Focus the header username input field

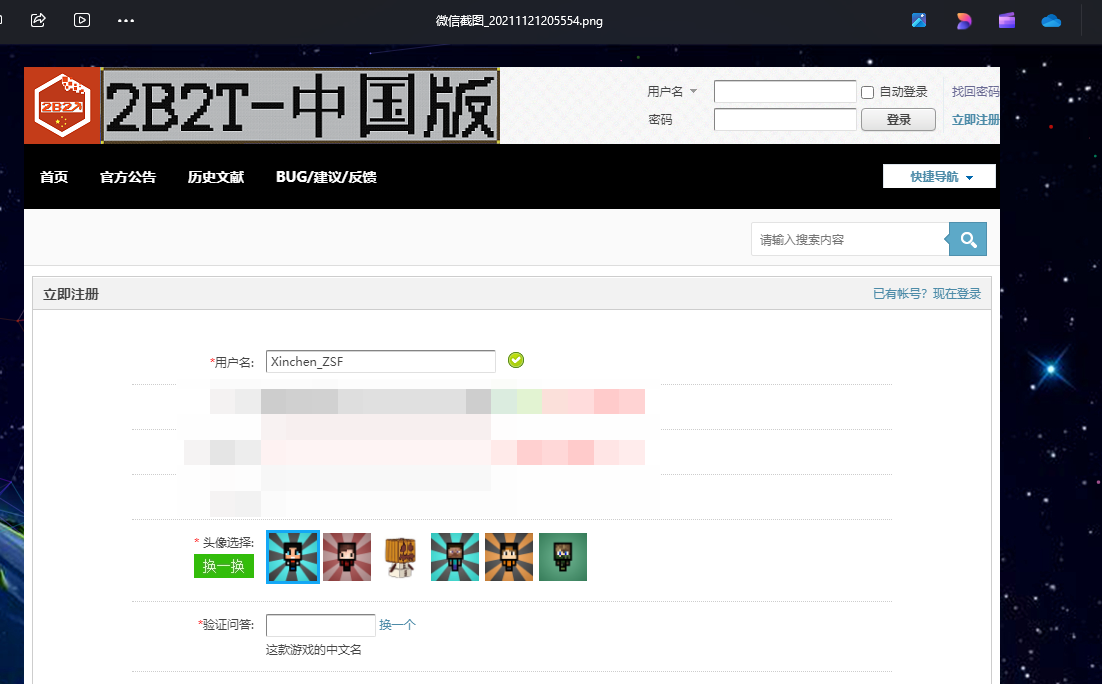click(x=785, y=91)
